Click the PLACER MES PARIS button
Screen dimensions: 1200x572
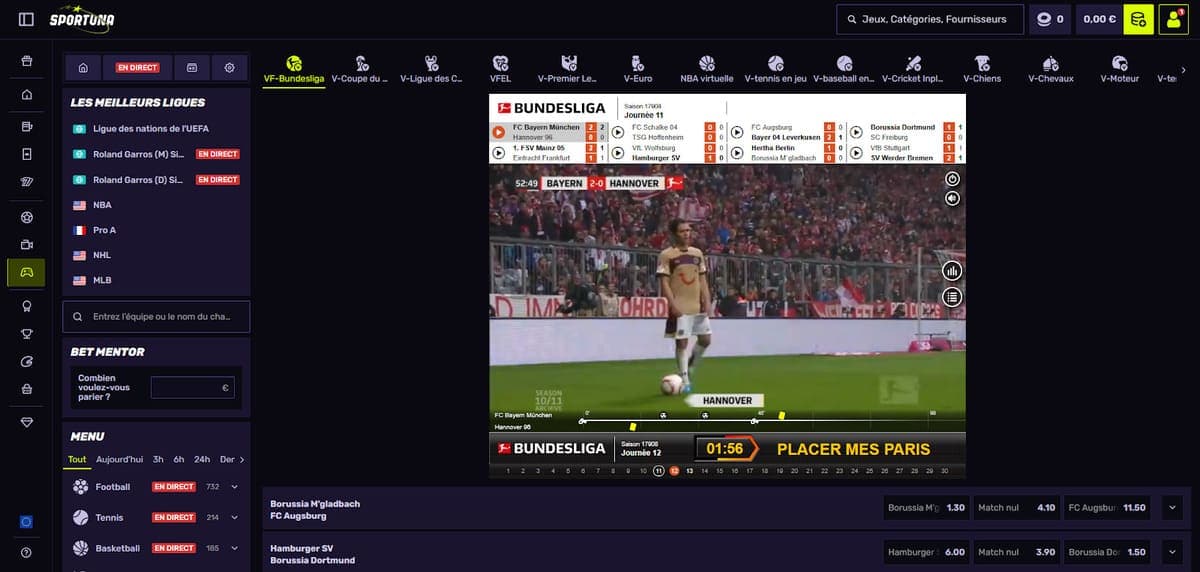[x=853, y=449]
